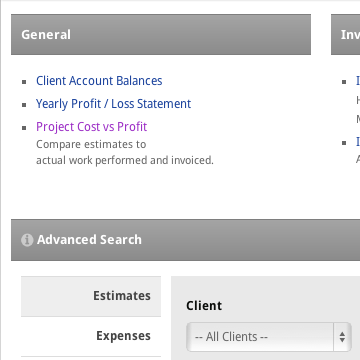
Task: Click the info icon beside Advanced Search
Action: (27, 240)
